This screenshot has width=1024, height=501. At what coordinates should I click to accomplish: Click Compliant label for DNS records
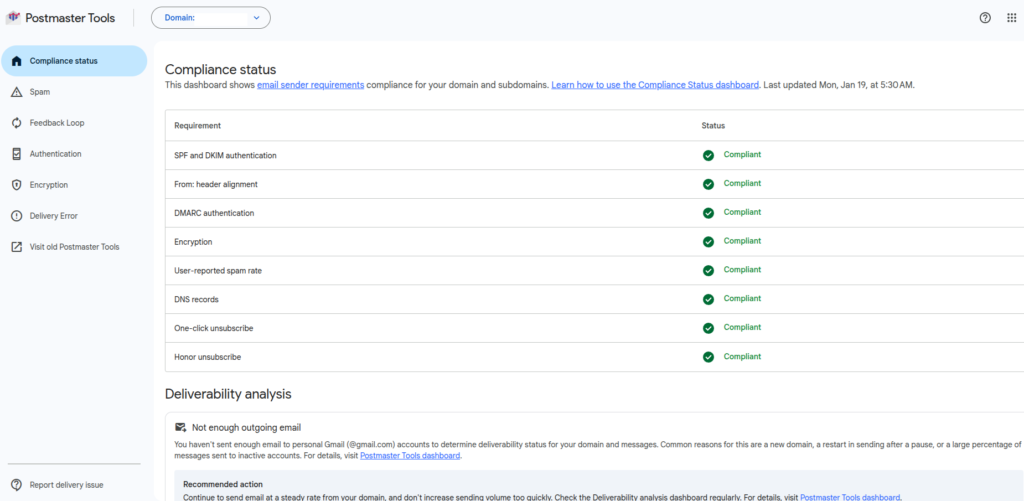click(743, 299)
